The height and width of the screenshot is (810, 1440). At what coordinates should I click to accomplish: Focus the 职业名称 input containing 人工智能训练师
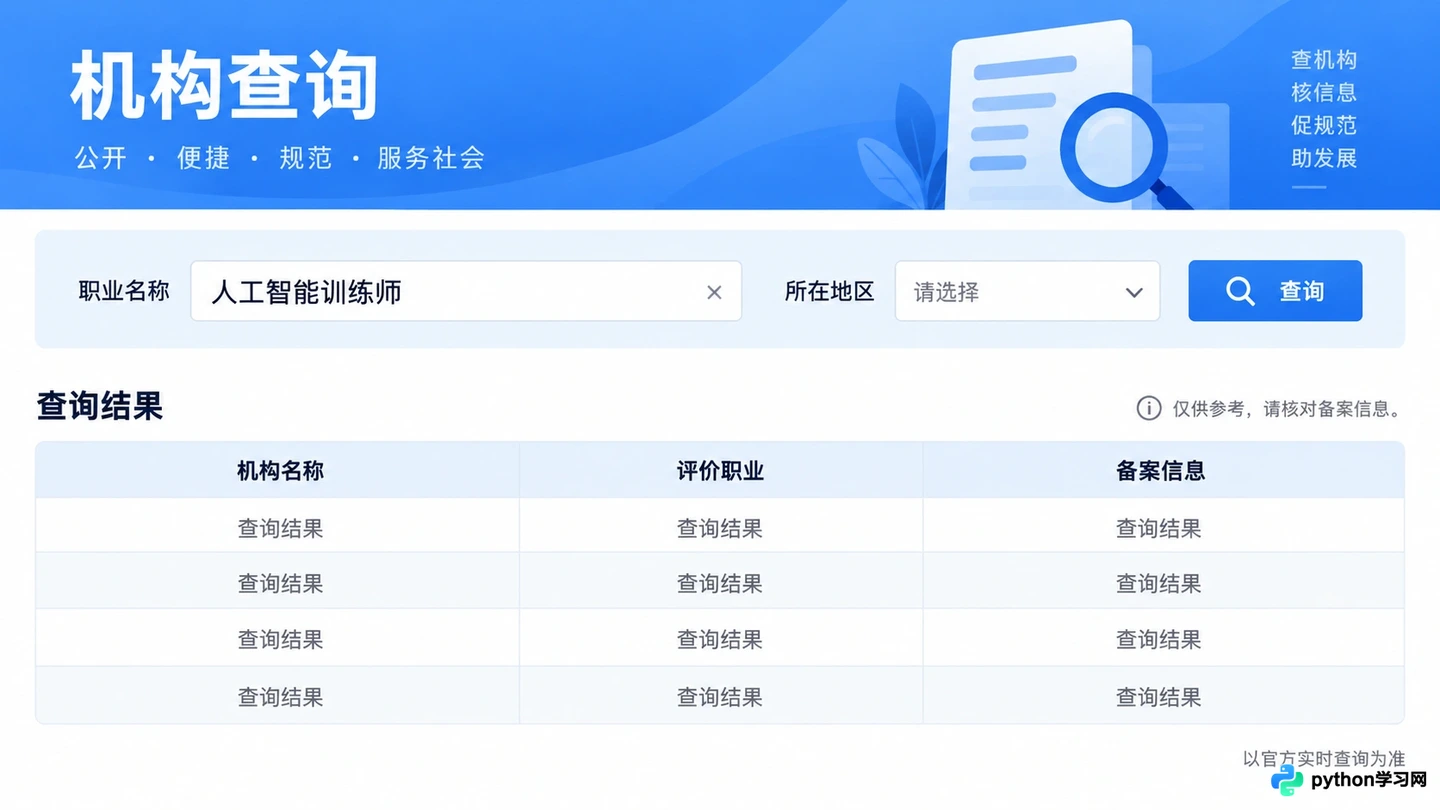(x=466, y=291)
